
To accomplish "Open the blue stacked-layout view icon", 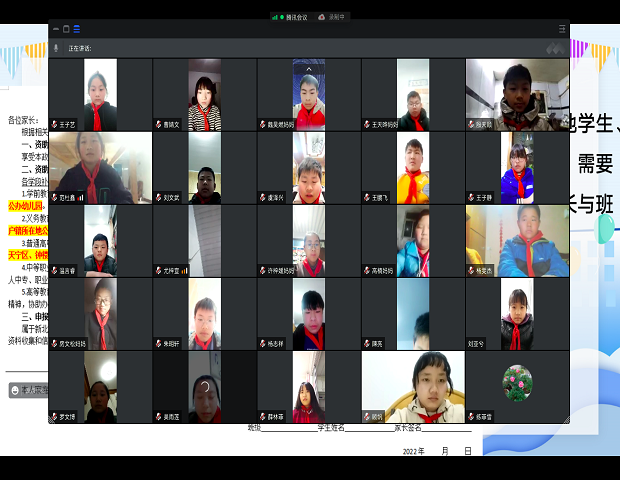I will pos(77,29).
